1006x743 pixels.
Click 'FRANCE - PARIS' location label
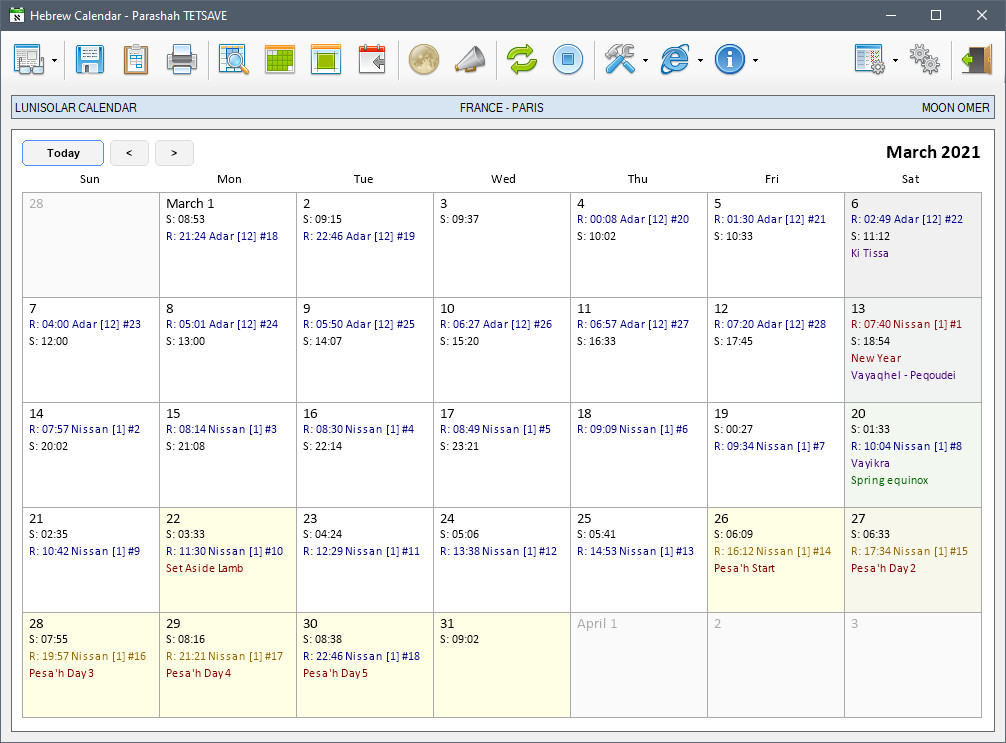502,108
